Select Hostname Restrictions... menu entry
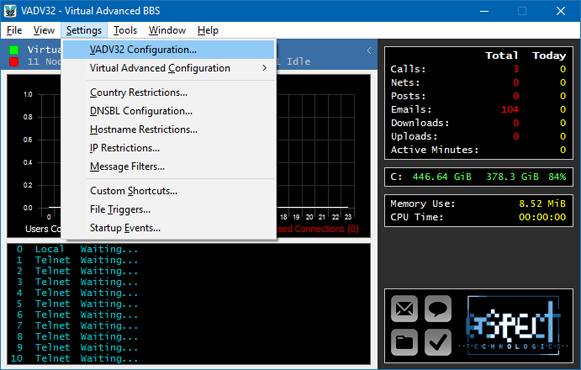Screen dimensions: 581x370 169,129
